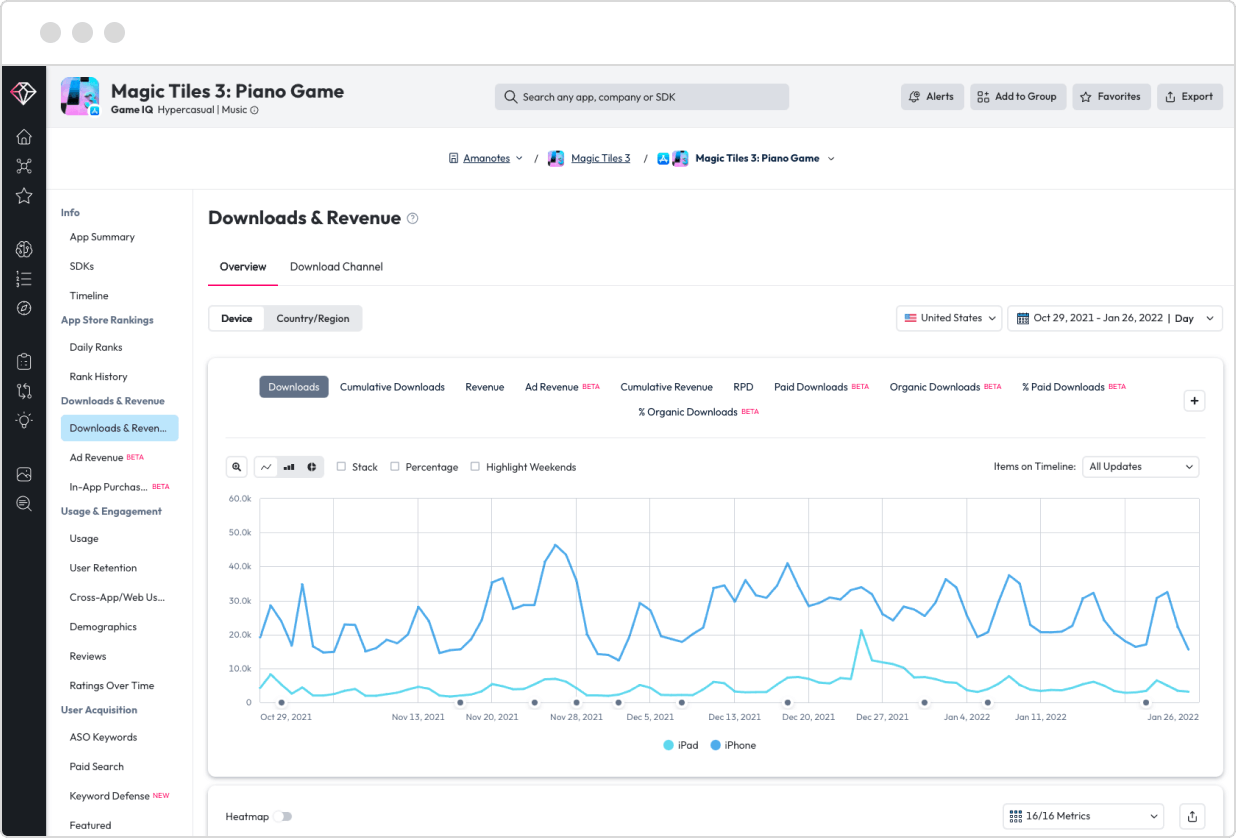Open SDKs in the side menu

[82, 267]
